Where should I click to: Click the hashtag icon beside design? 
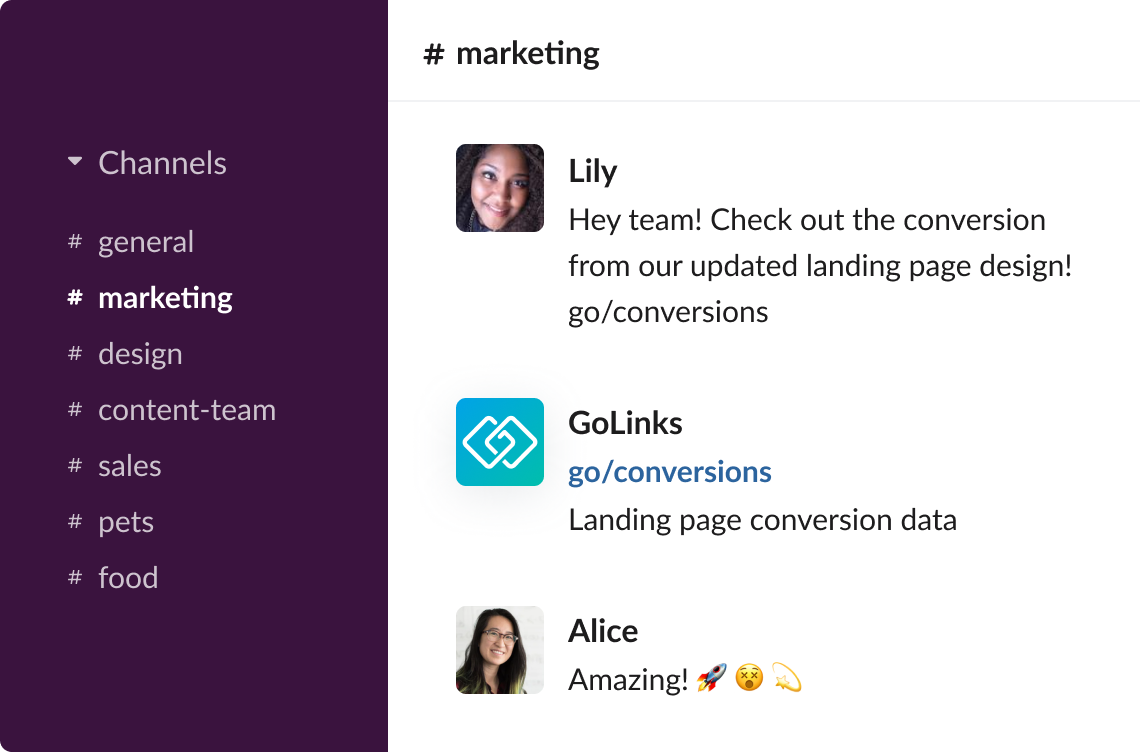tap(74, 353)
